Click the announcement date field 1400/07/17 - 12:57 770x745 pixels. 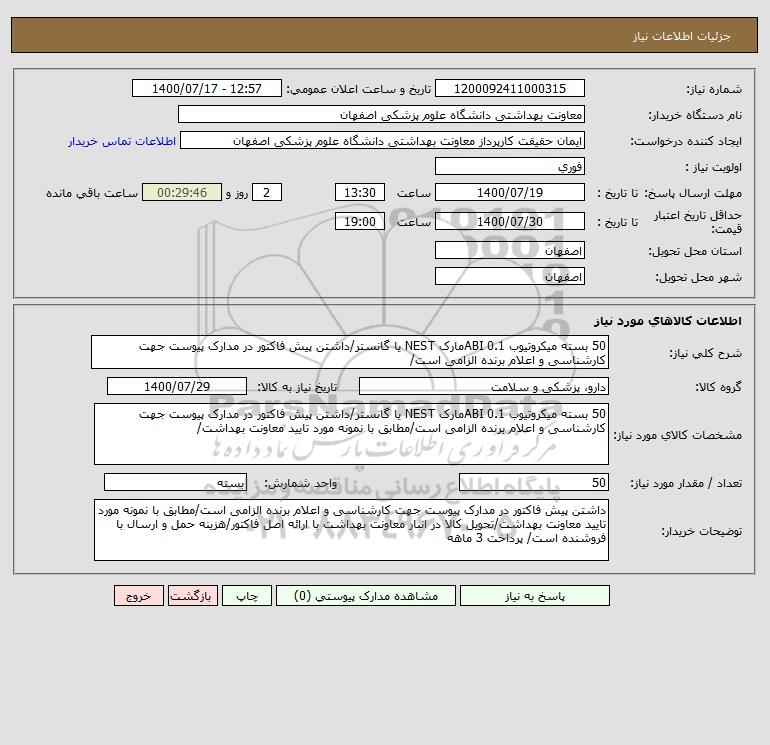pyautogui.click(x=207, y=88)
